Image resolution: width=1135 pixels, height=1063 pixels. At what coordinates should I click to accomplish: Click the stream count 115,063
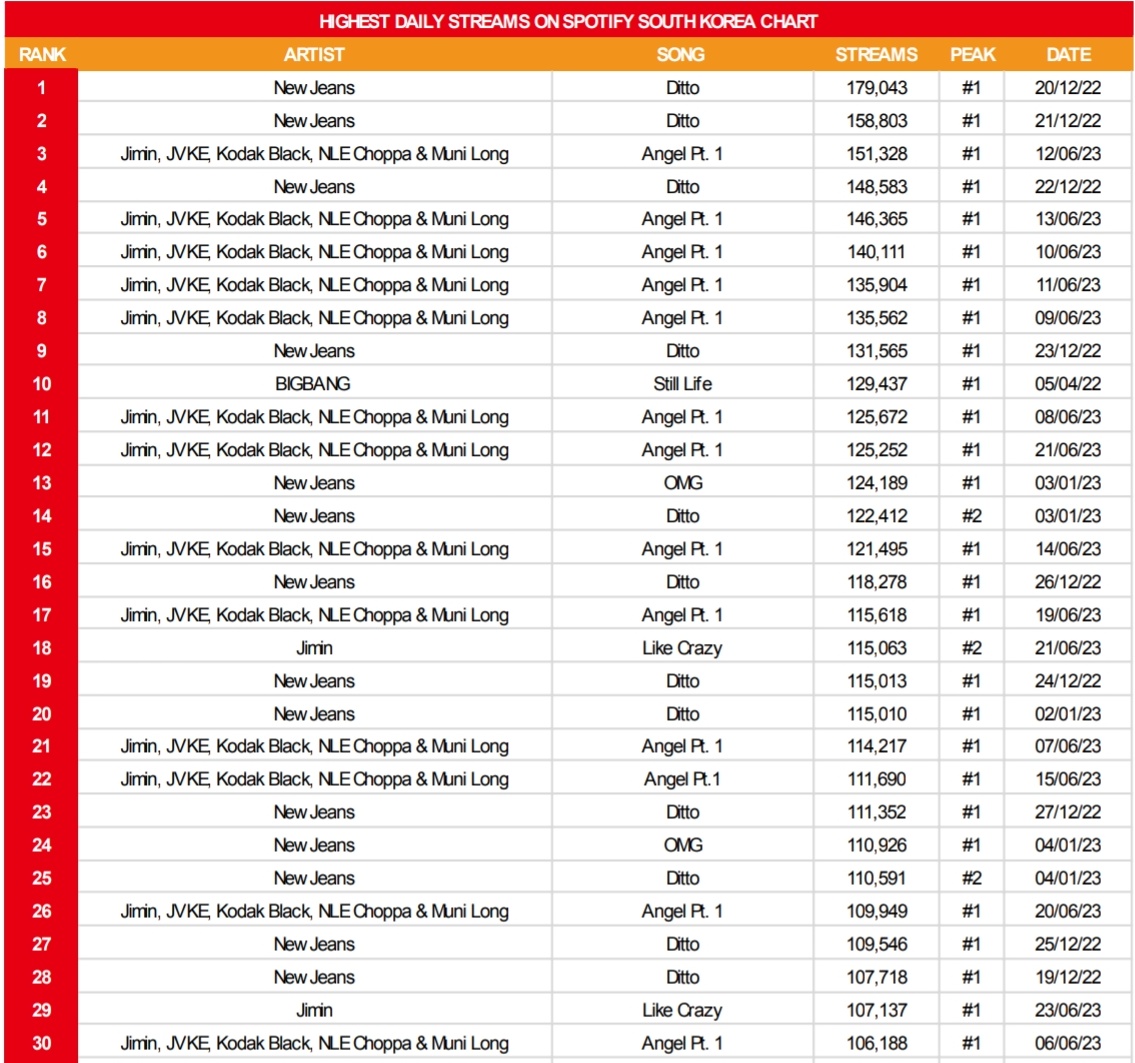(x=877, y=648)
